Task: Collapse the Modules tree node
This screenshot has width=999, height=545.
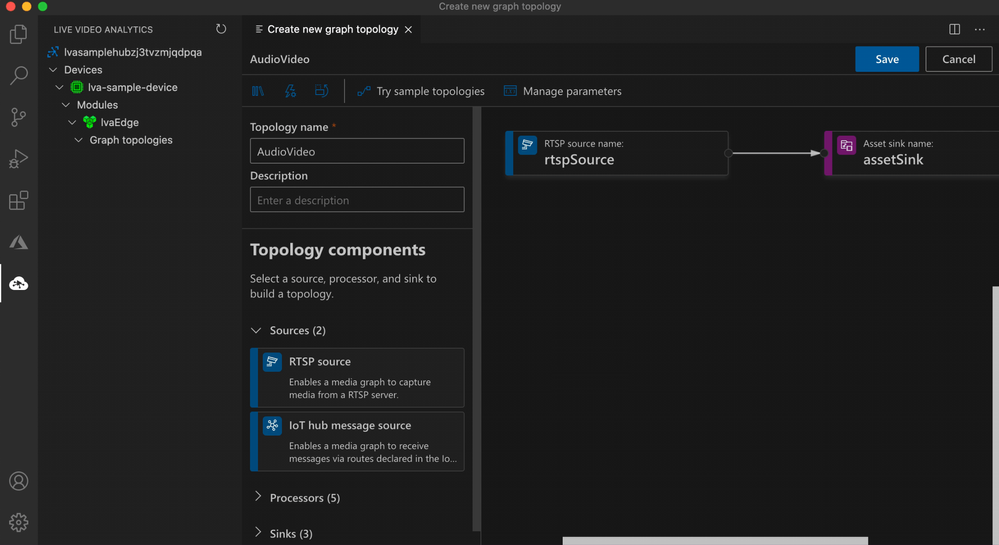Action: [x=66, y=105]
